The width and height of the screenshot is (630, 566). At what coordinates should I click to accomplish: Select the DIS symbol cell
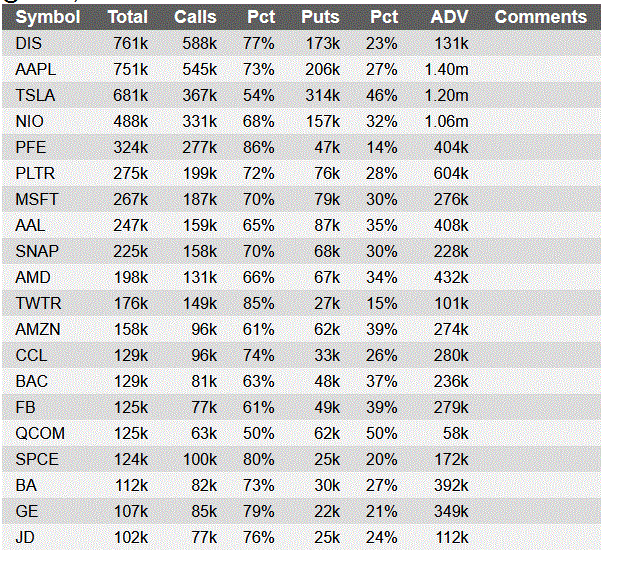pyautogui.click(x=28, y=43)
